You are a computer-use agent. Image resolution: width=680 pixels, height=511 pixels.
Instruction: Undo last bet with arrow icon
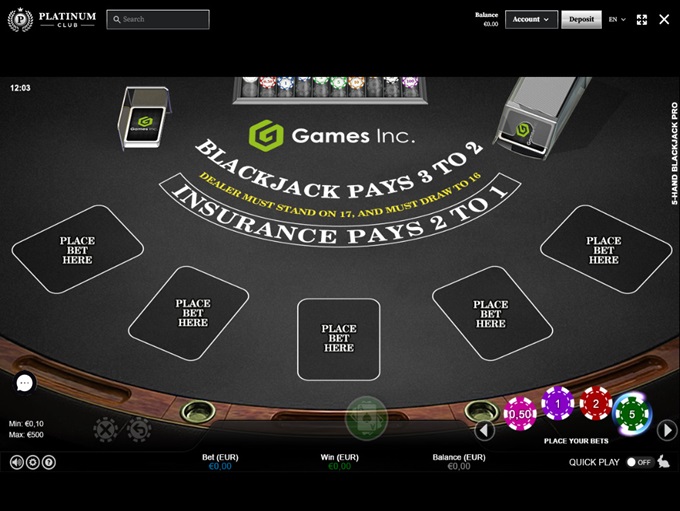[139, 430]
